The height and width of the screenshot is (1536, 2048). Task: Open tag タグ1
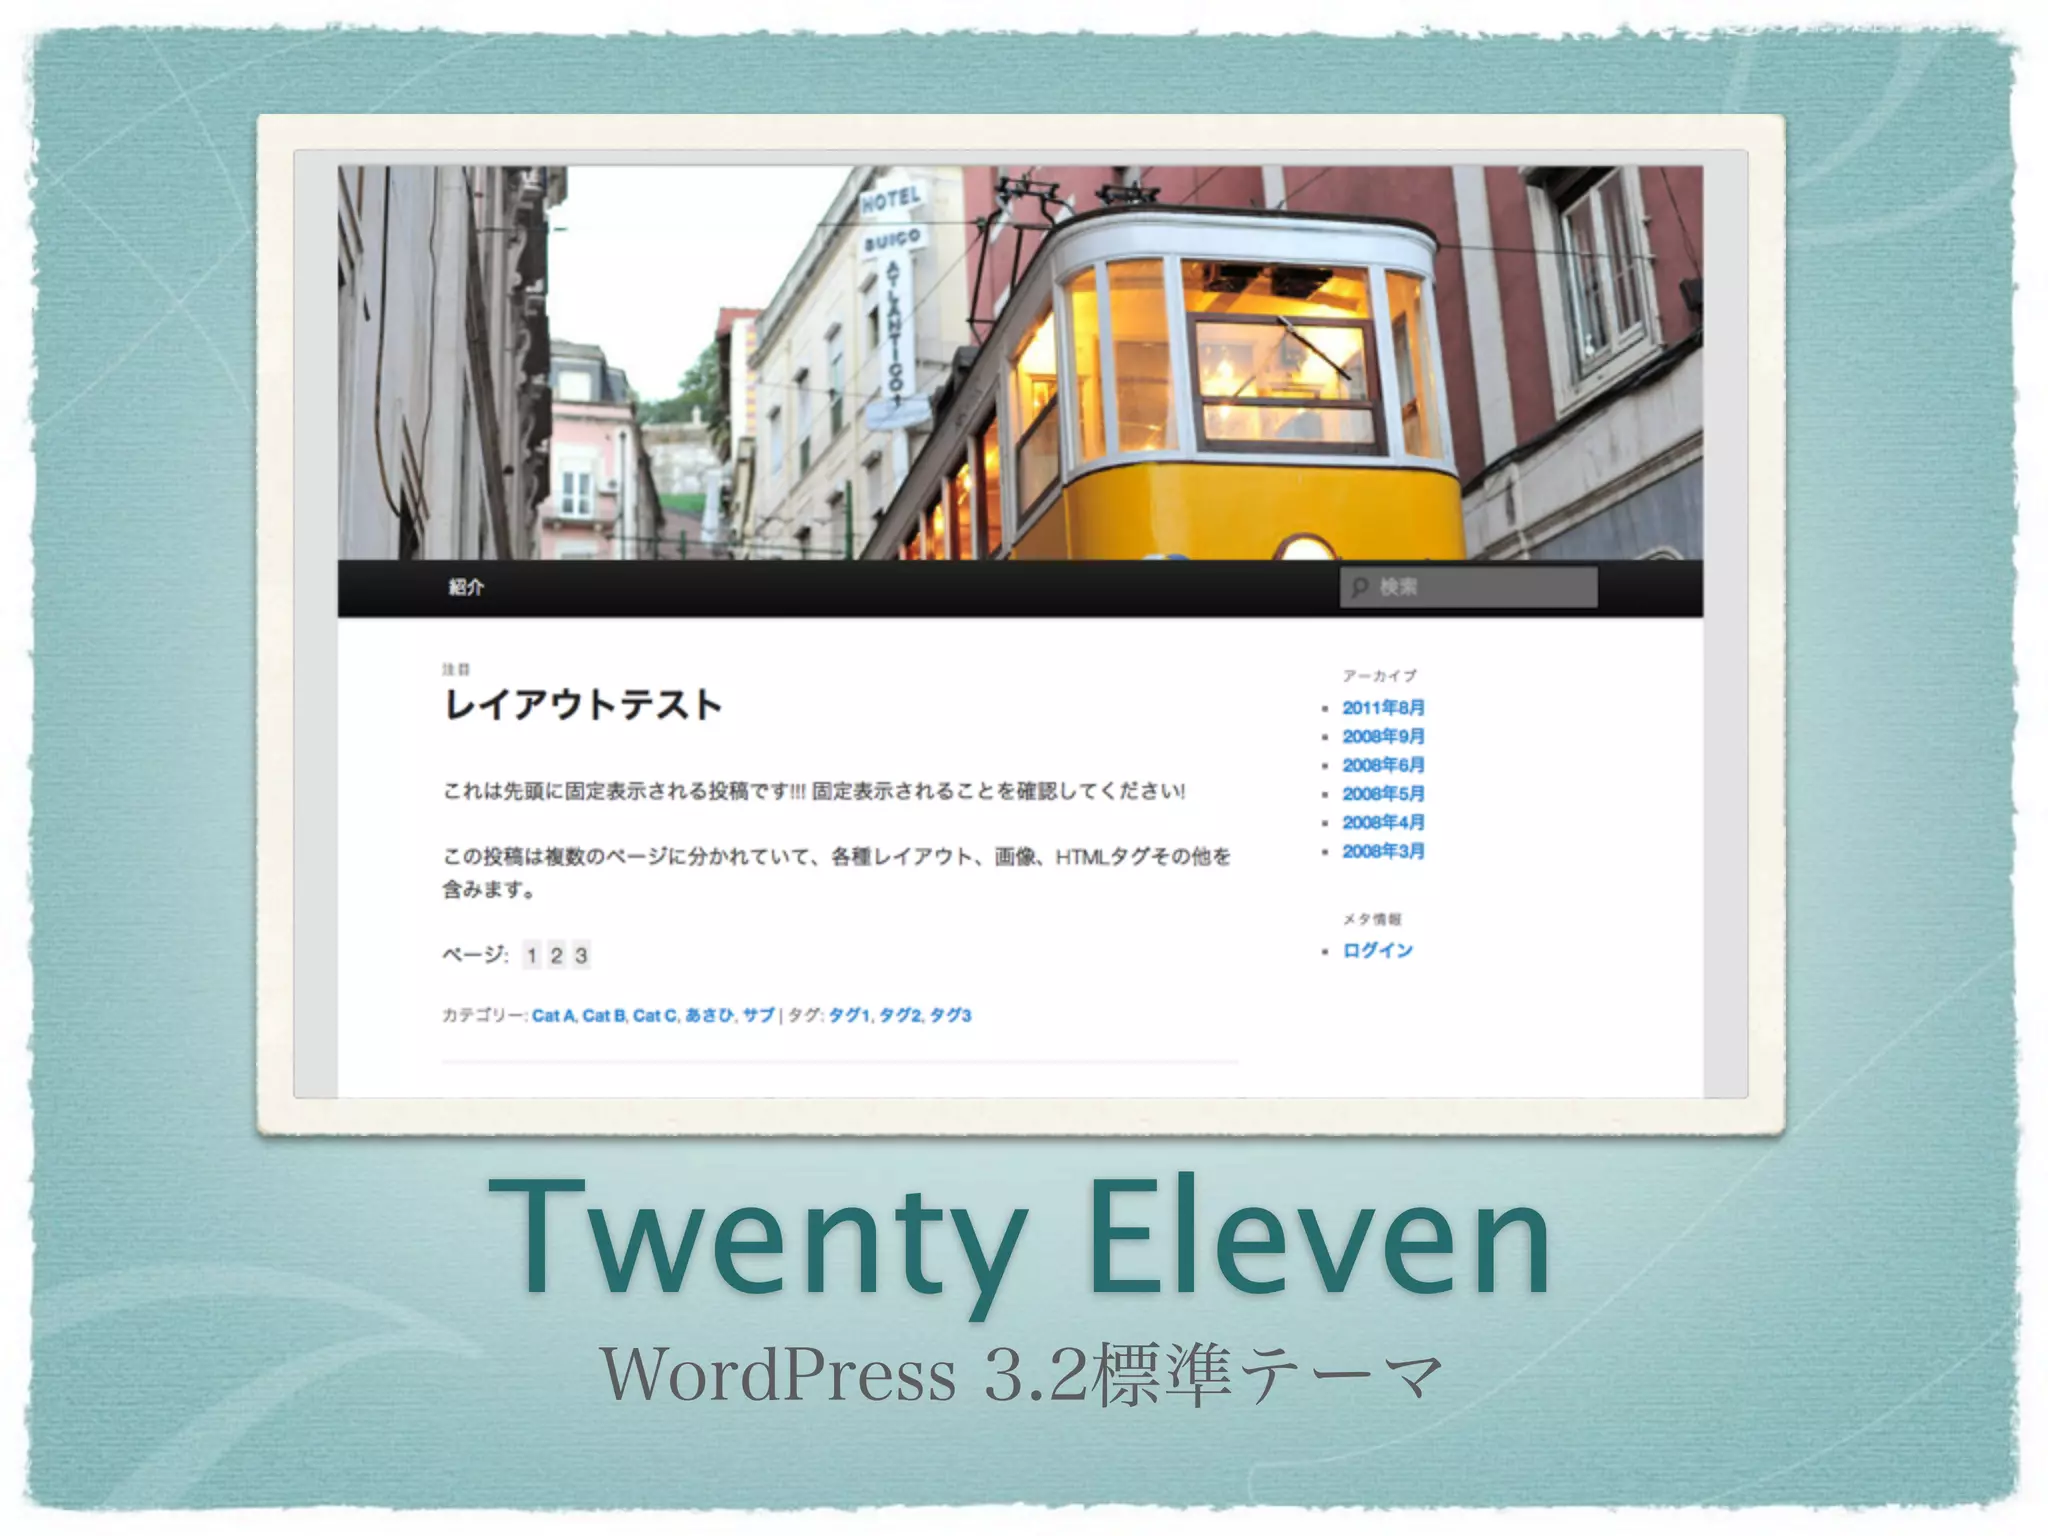[x=849, y=1015]
